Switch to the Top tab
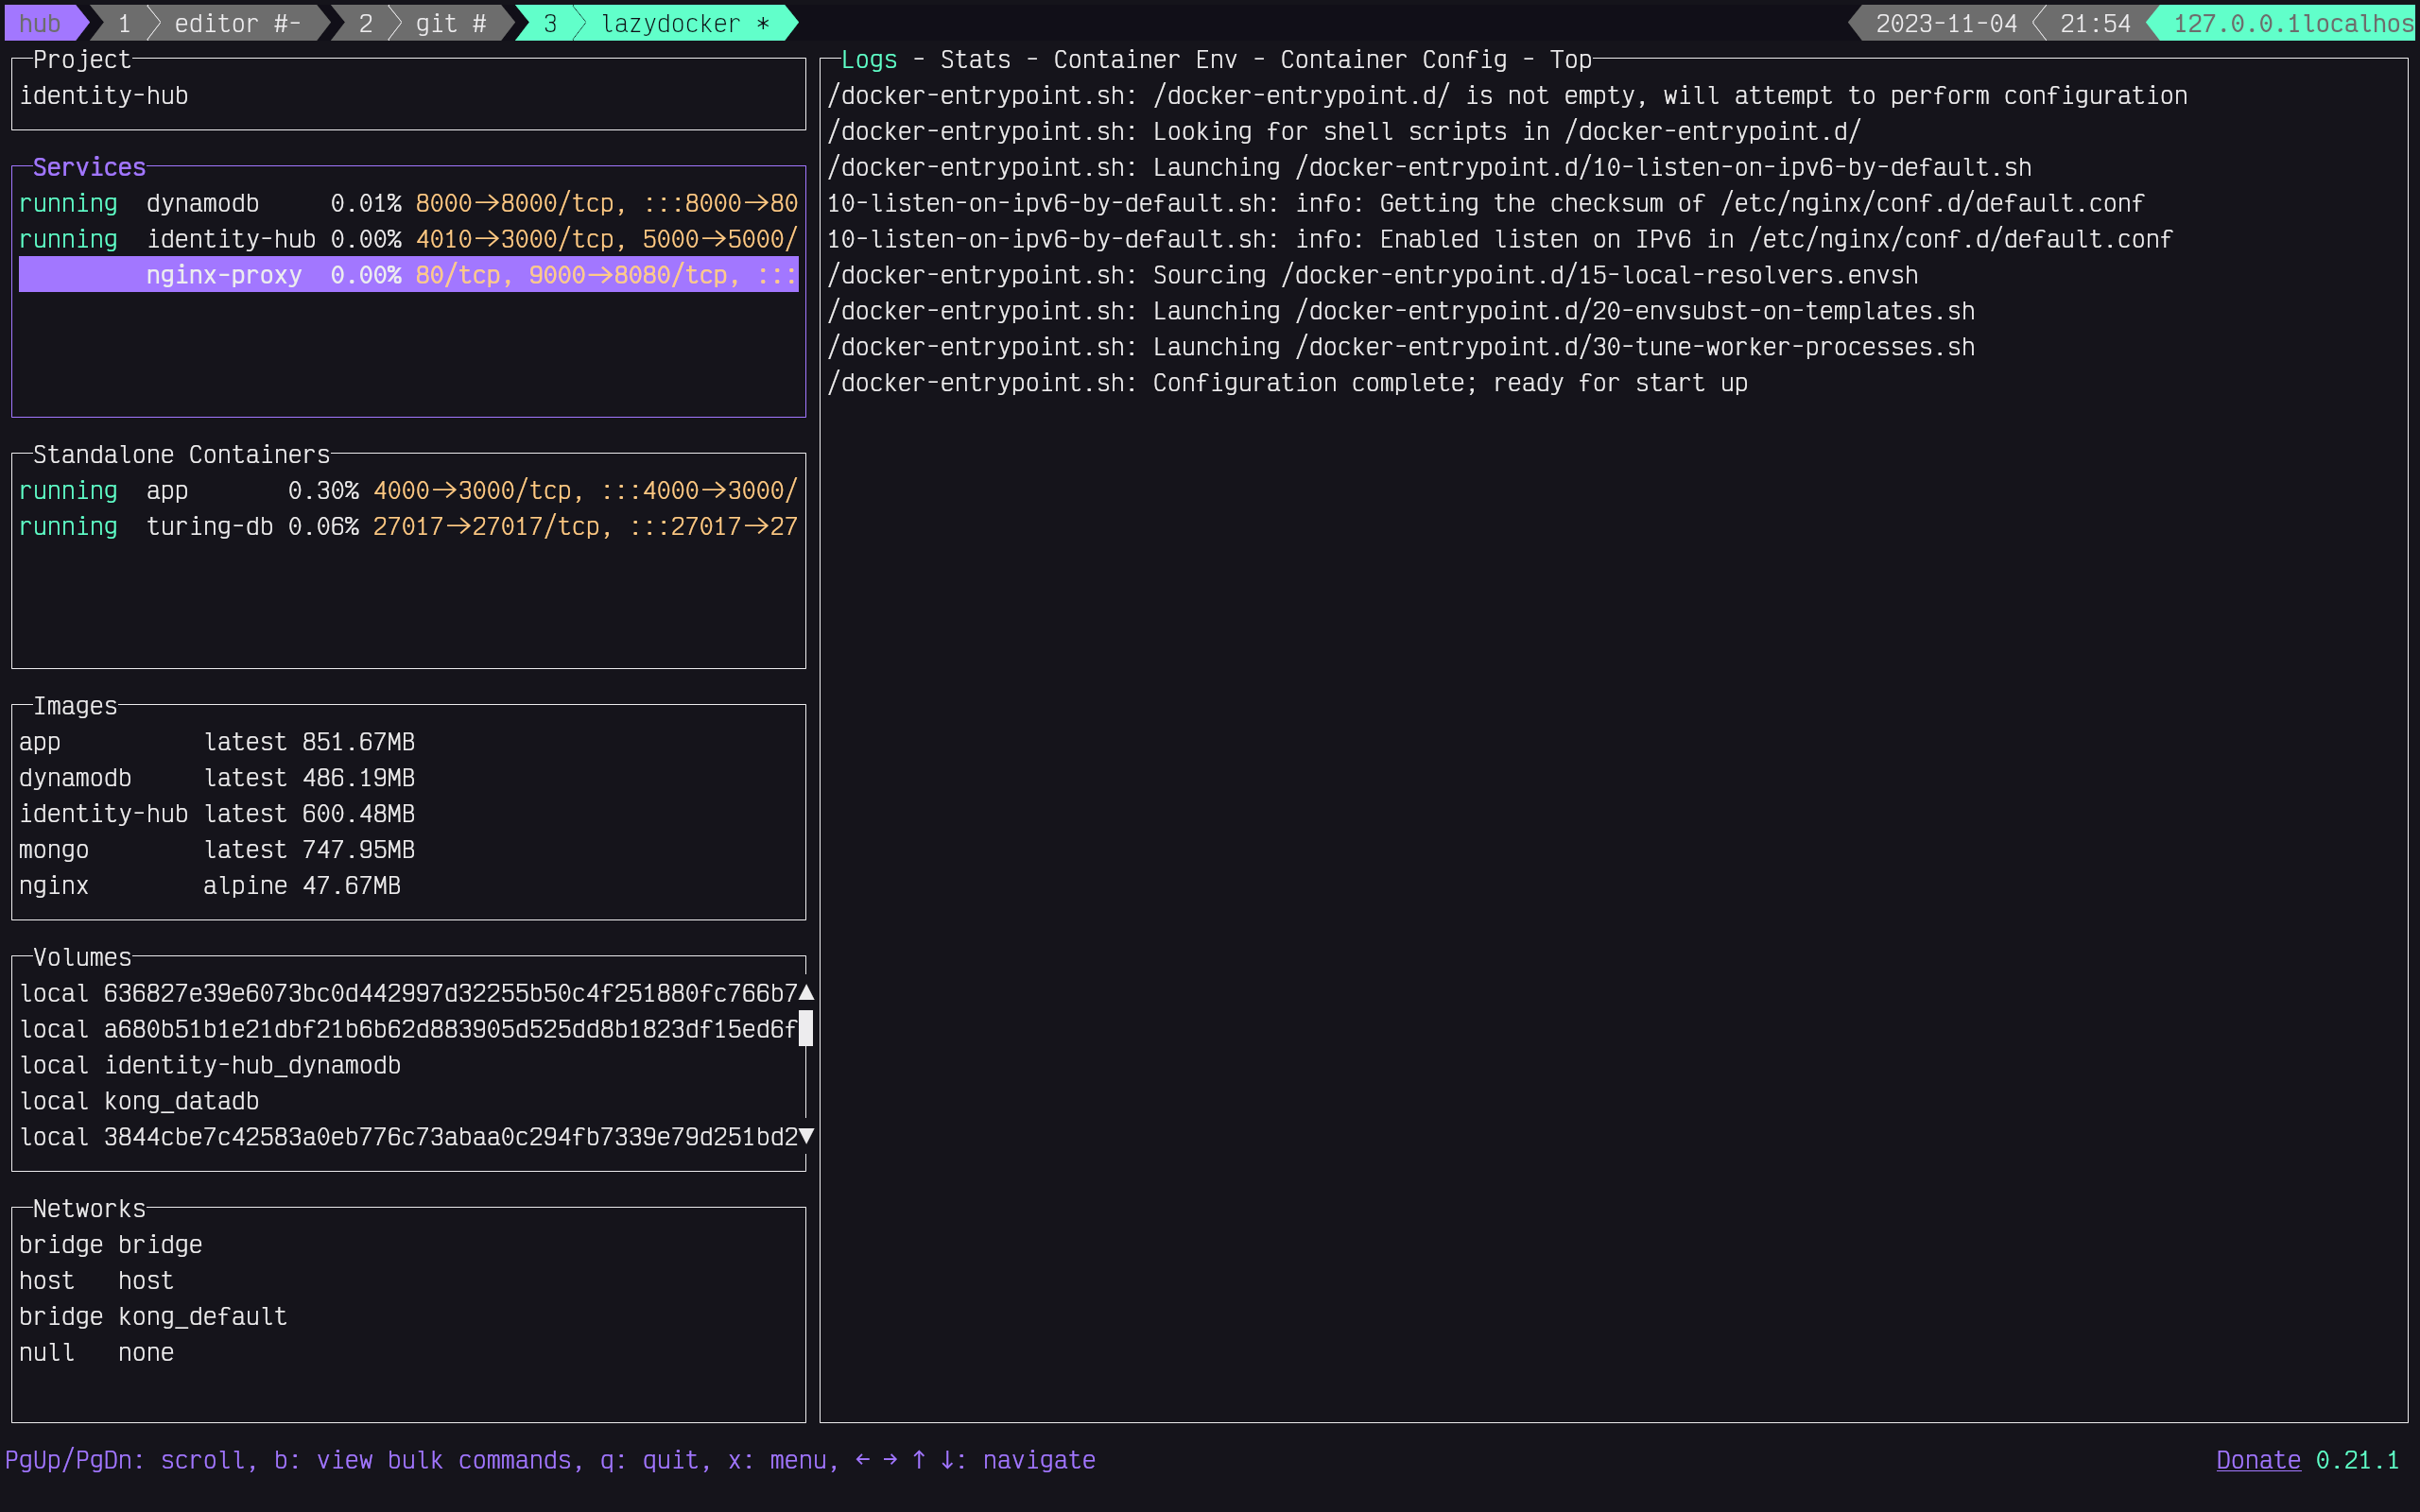 1570,59
